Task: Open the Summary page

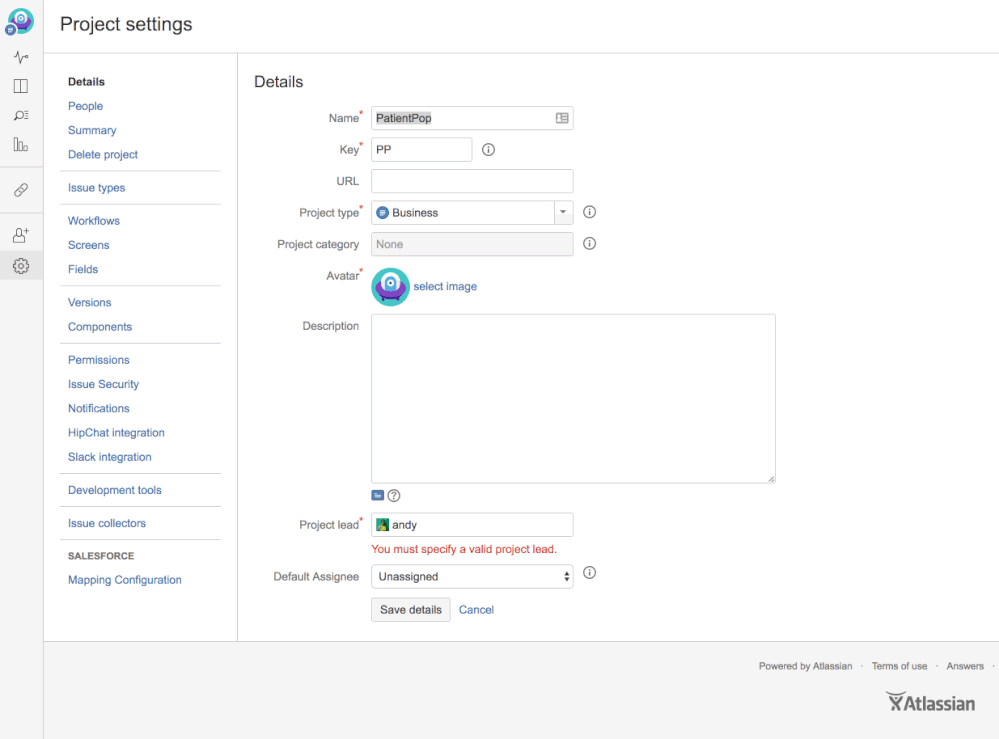Action: [x=92, y=130]
